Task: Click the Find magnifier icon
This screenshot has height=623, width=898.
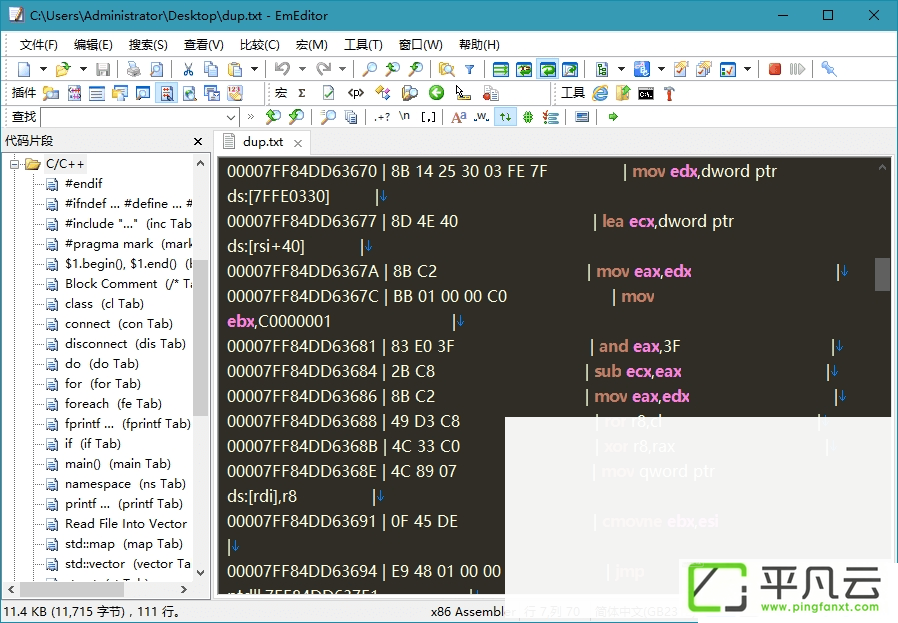Action: (370, 69)
